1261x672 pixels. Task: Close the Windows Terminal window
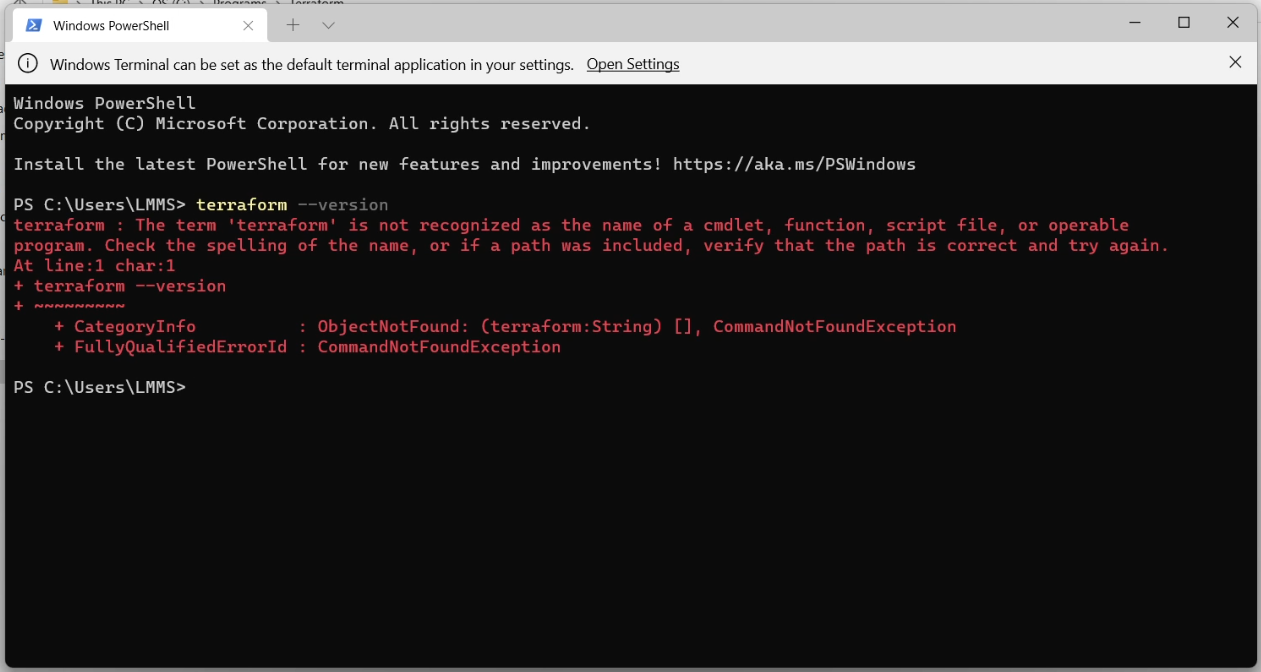[x=1233, y=22]
